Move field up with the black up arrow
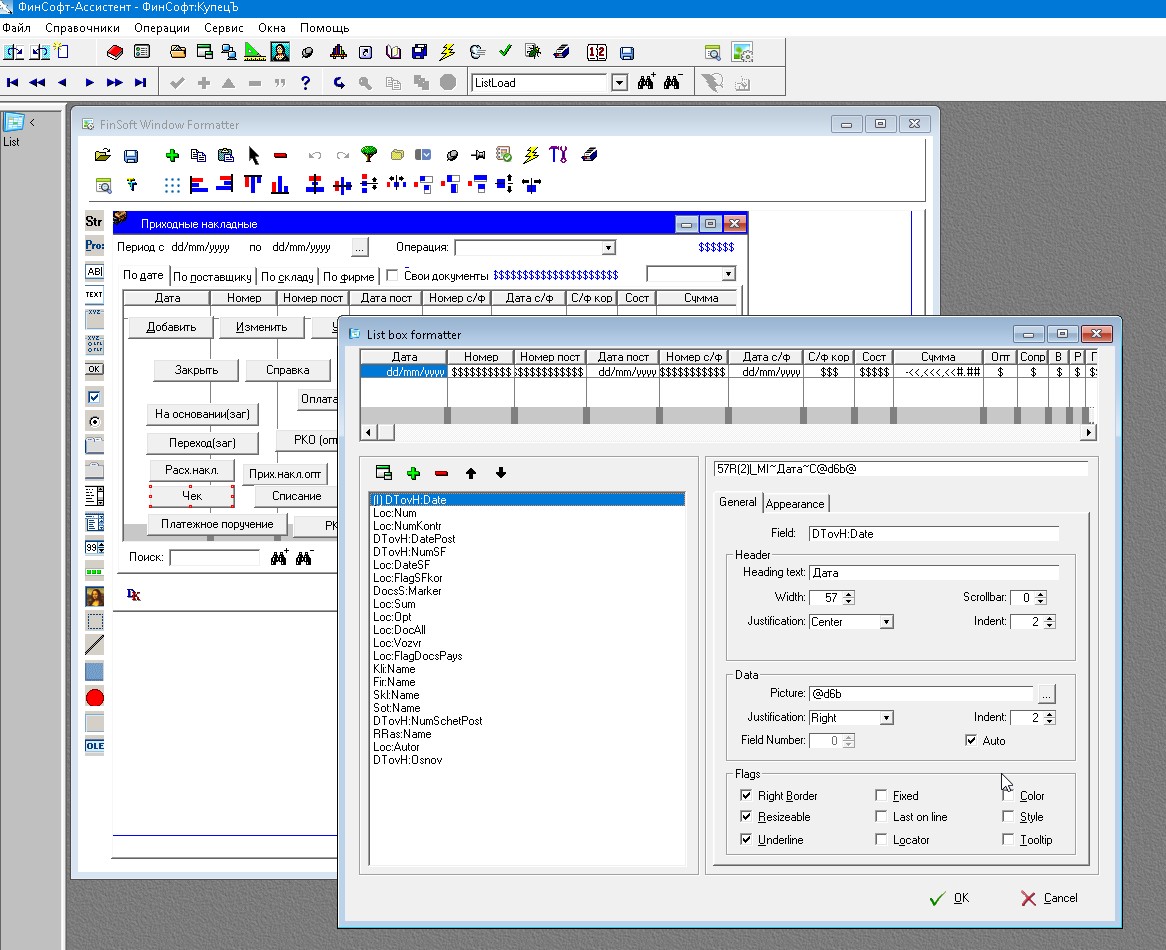The image size is (1166, 950). coord(471,473)
